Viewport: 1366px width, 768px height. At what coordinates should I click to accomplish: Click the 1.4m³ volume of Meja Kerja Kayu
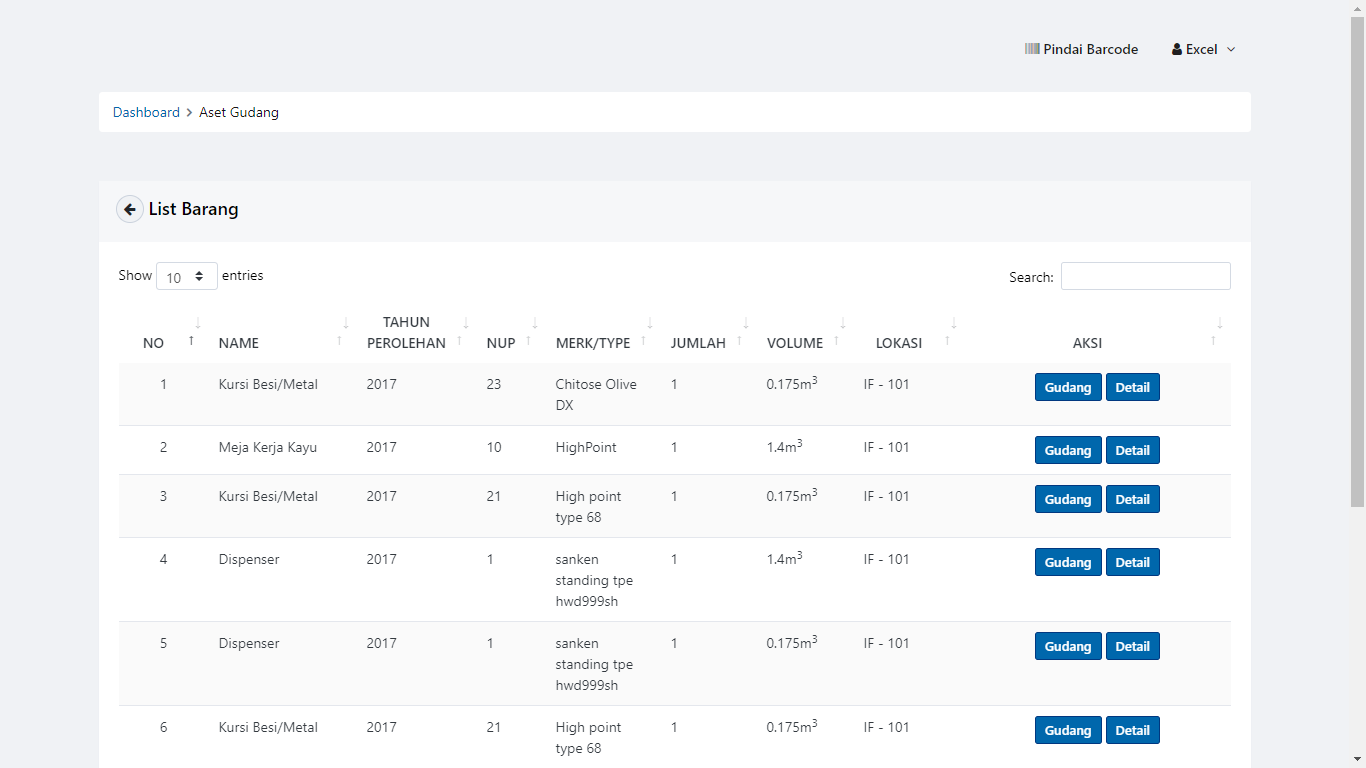coord(785,446)
